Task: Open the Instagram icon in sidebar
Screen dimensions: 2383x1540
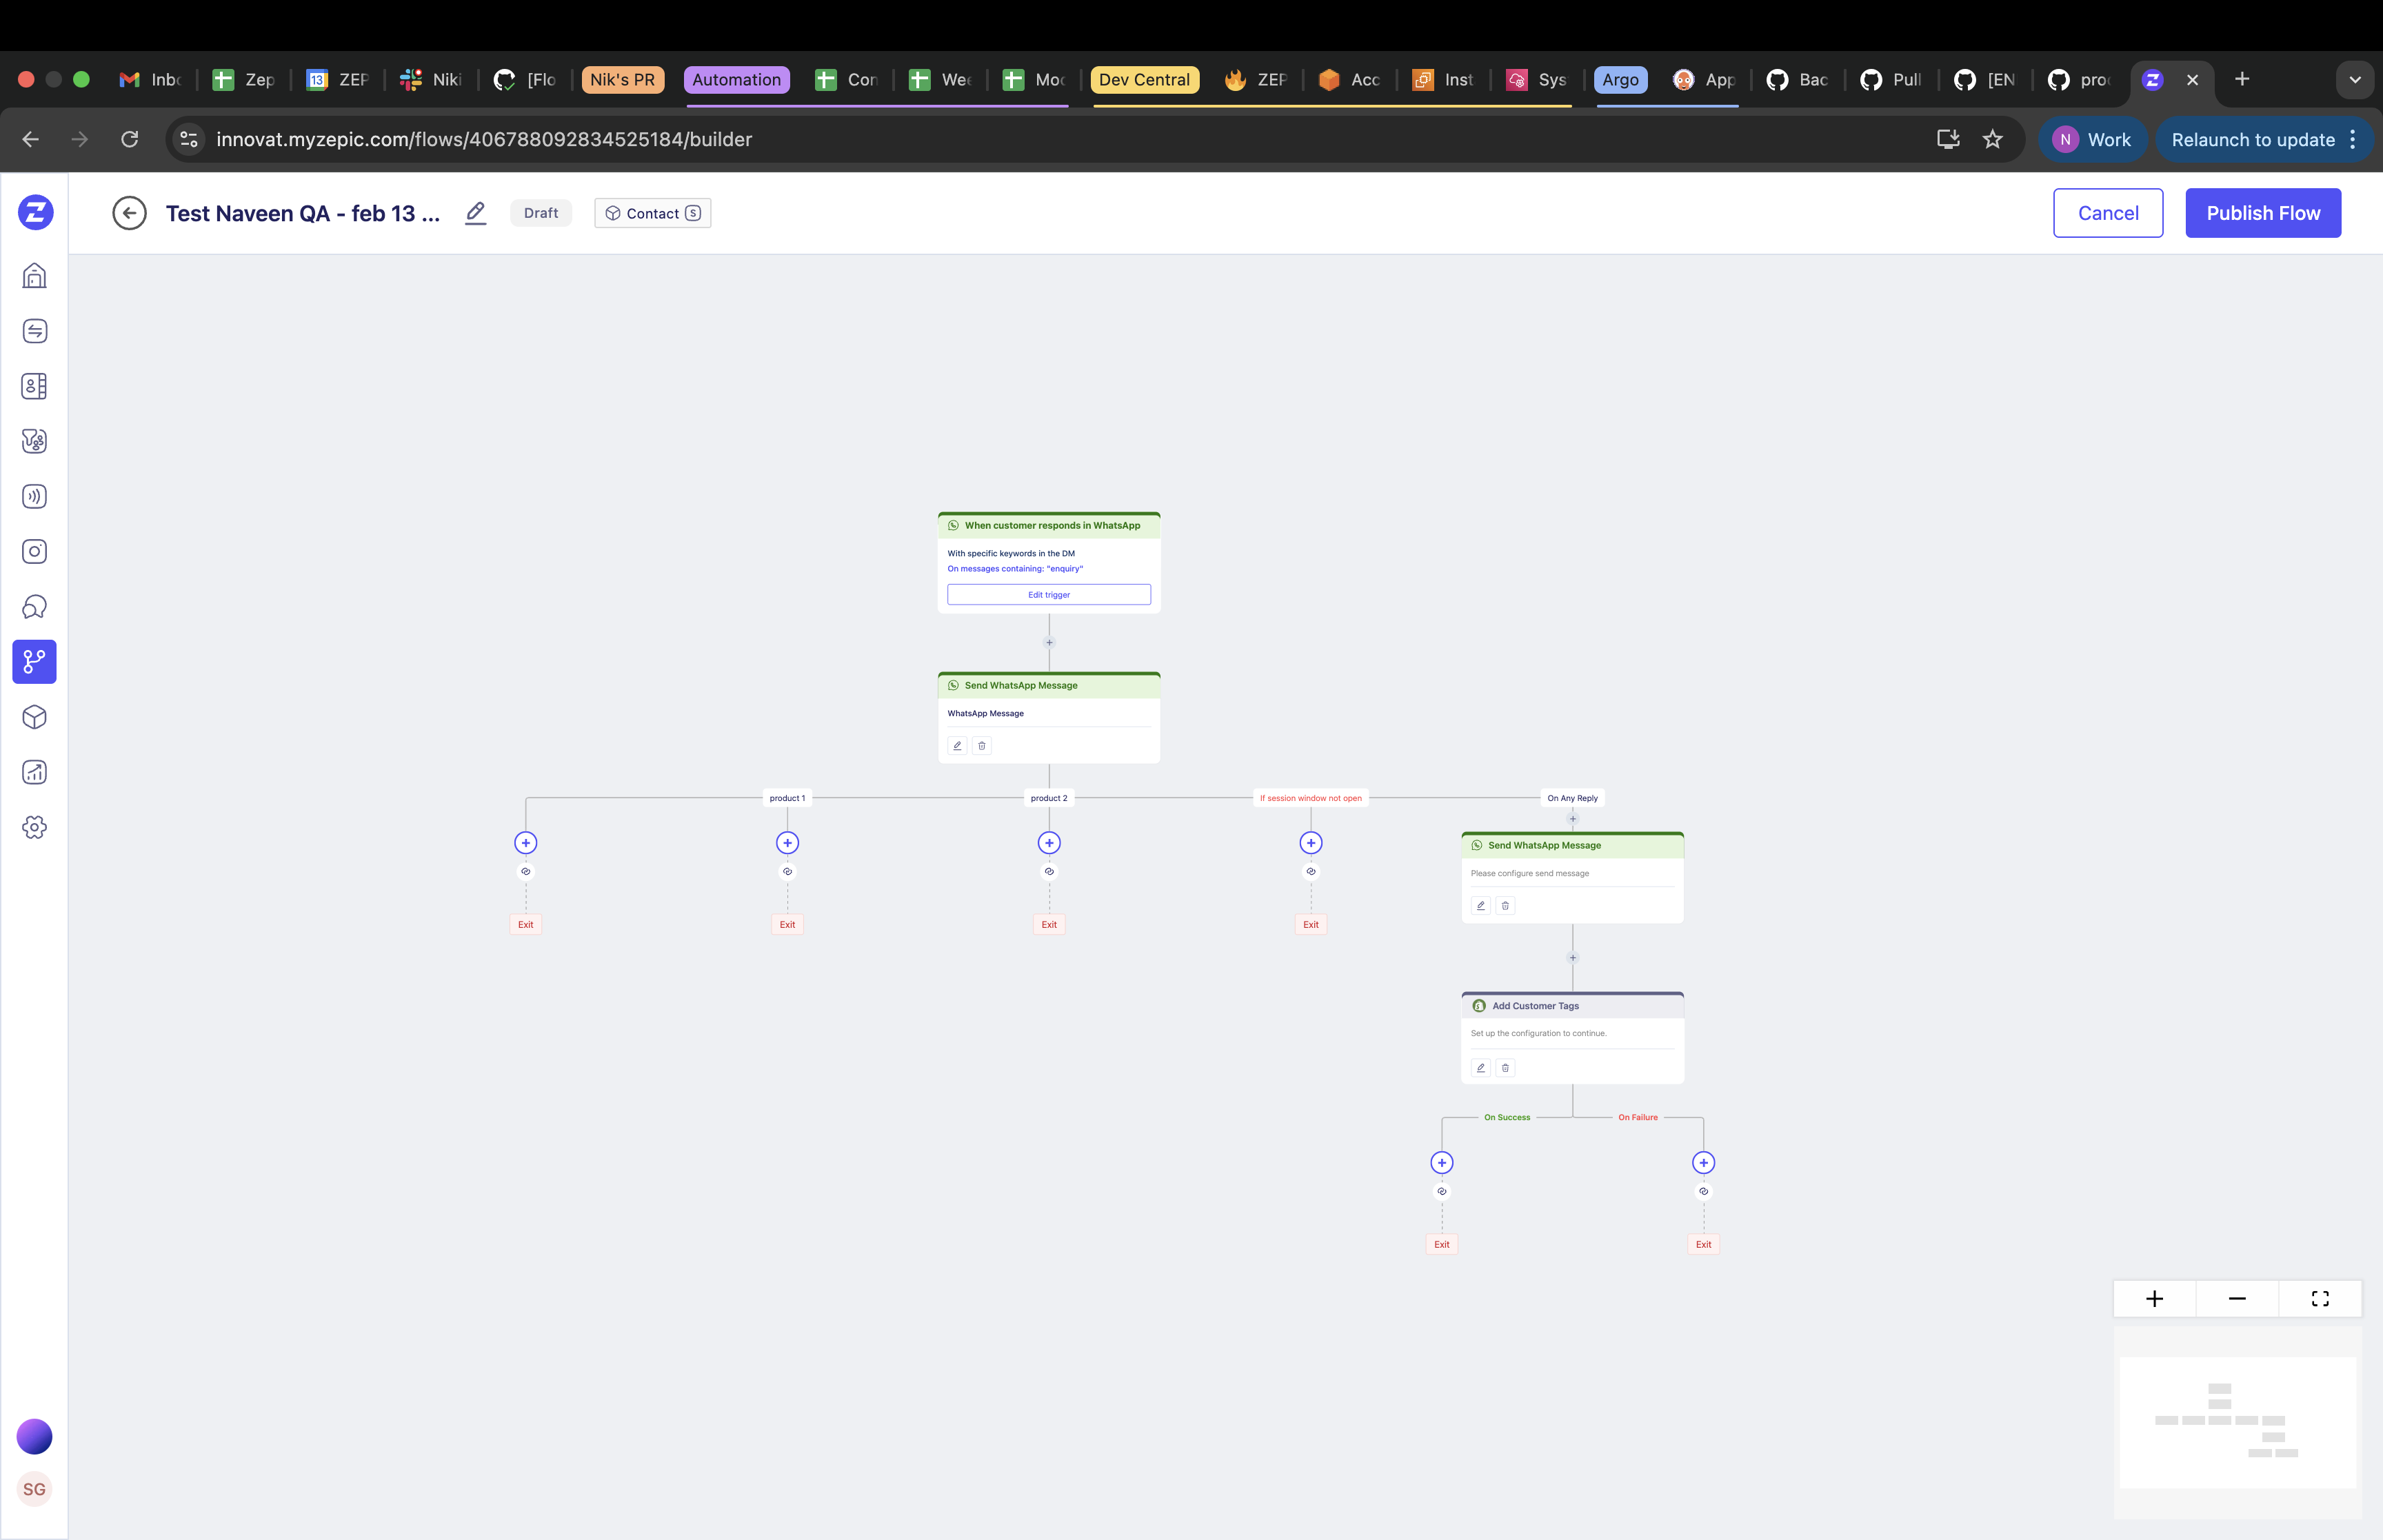Action: click(x=34, y=552)
